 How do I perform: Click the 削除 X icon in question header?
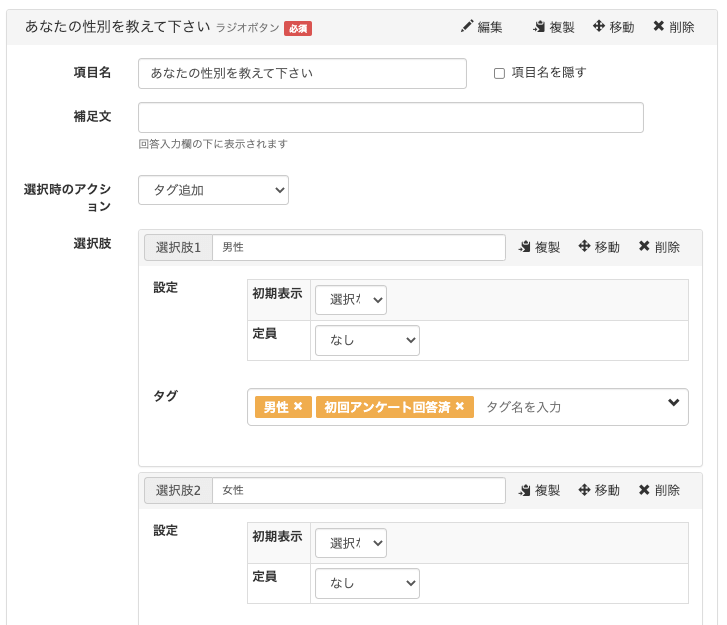point(658,26)
